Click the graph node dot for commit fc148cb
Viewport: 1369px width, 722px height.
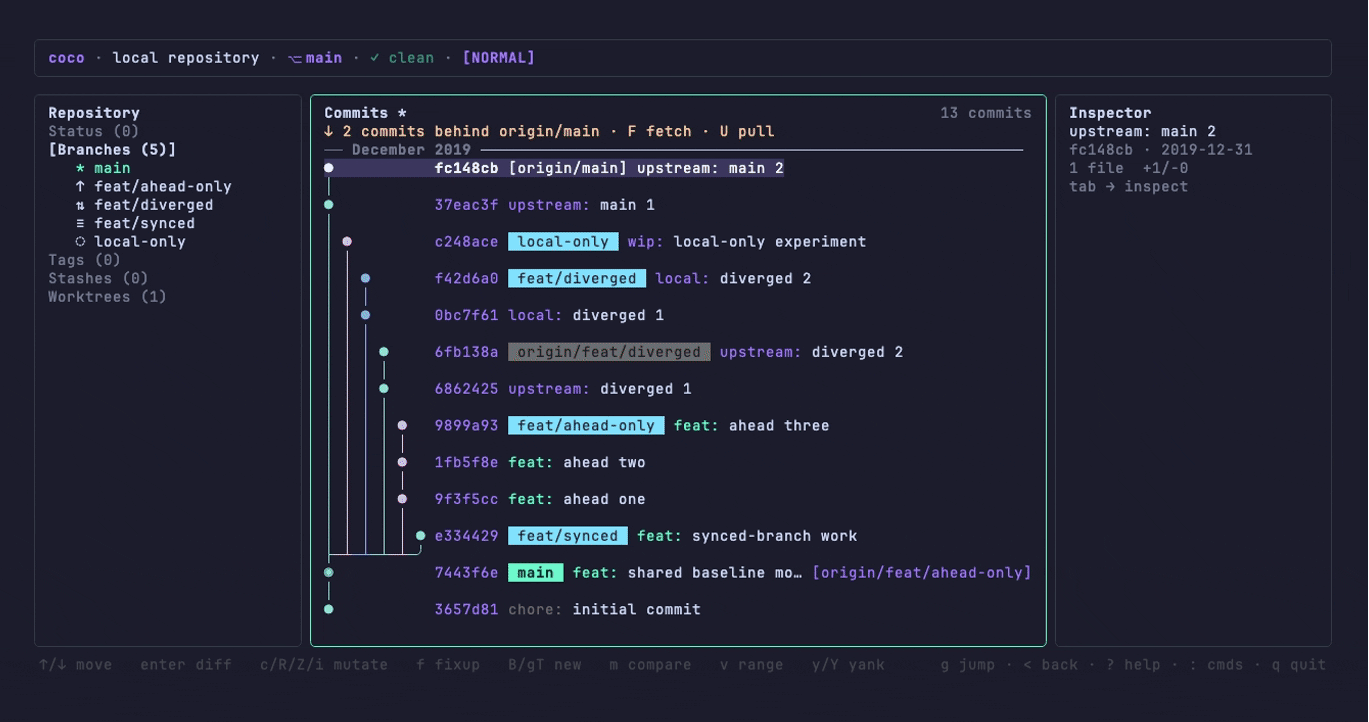coord(329,168)
